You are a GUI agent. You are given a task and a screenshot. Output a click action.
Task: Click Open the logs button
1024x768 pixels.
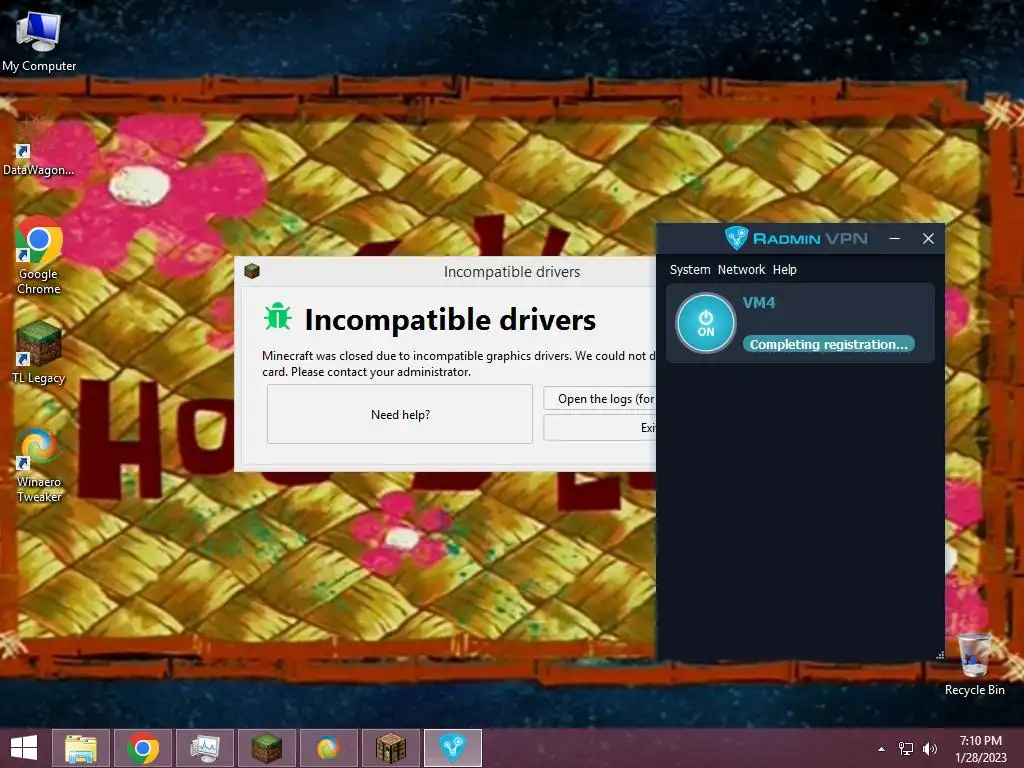tap(600, 398)
